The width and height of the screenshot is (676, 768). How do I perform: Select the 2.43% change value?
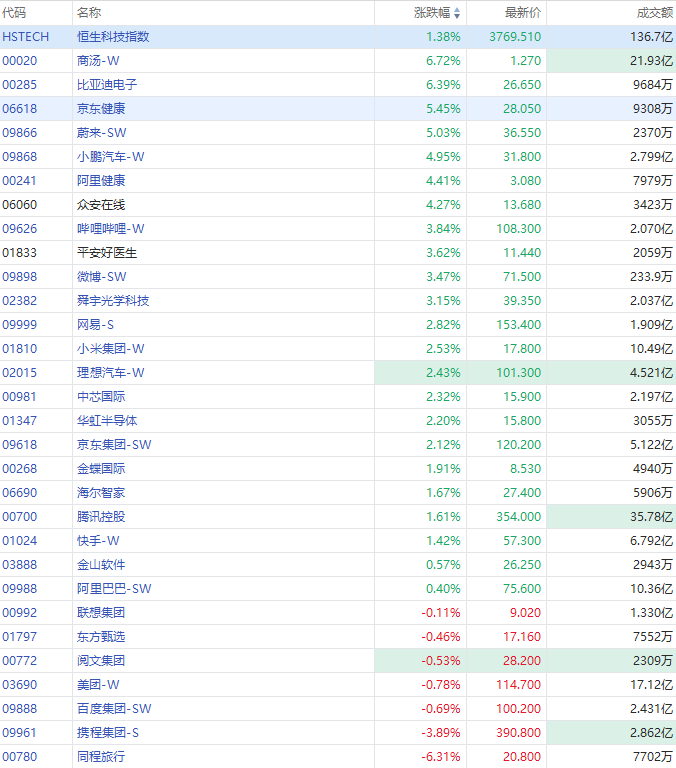[443, 373]
